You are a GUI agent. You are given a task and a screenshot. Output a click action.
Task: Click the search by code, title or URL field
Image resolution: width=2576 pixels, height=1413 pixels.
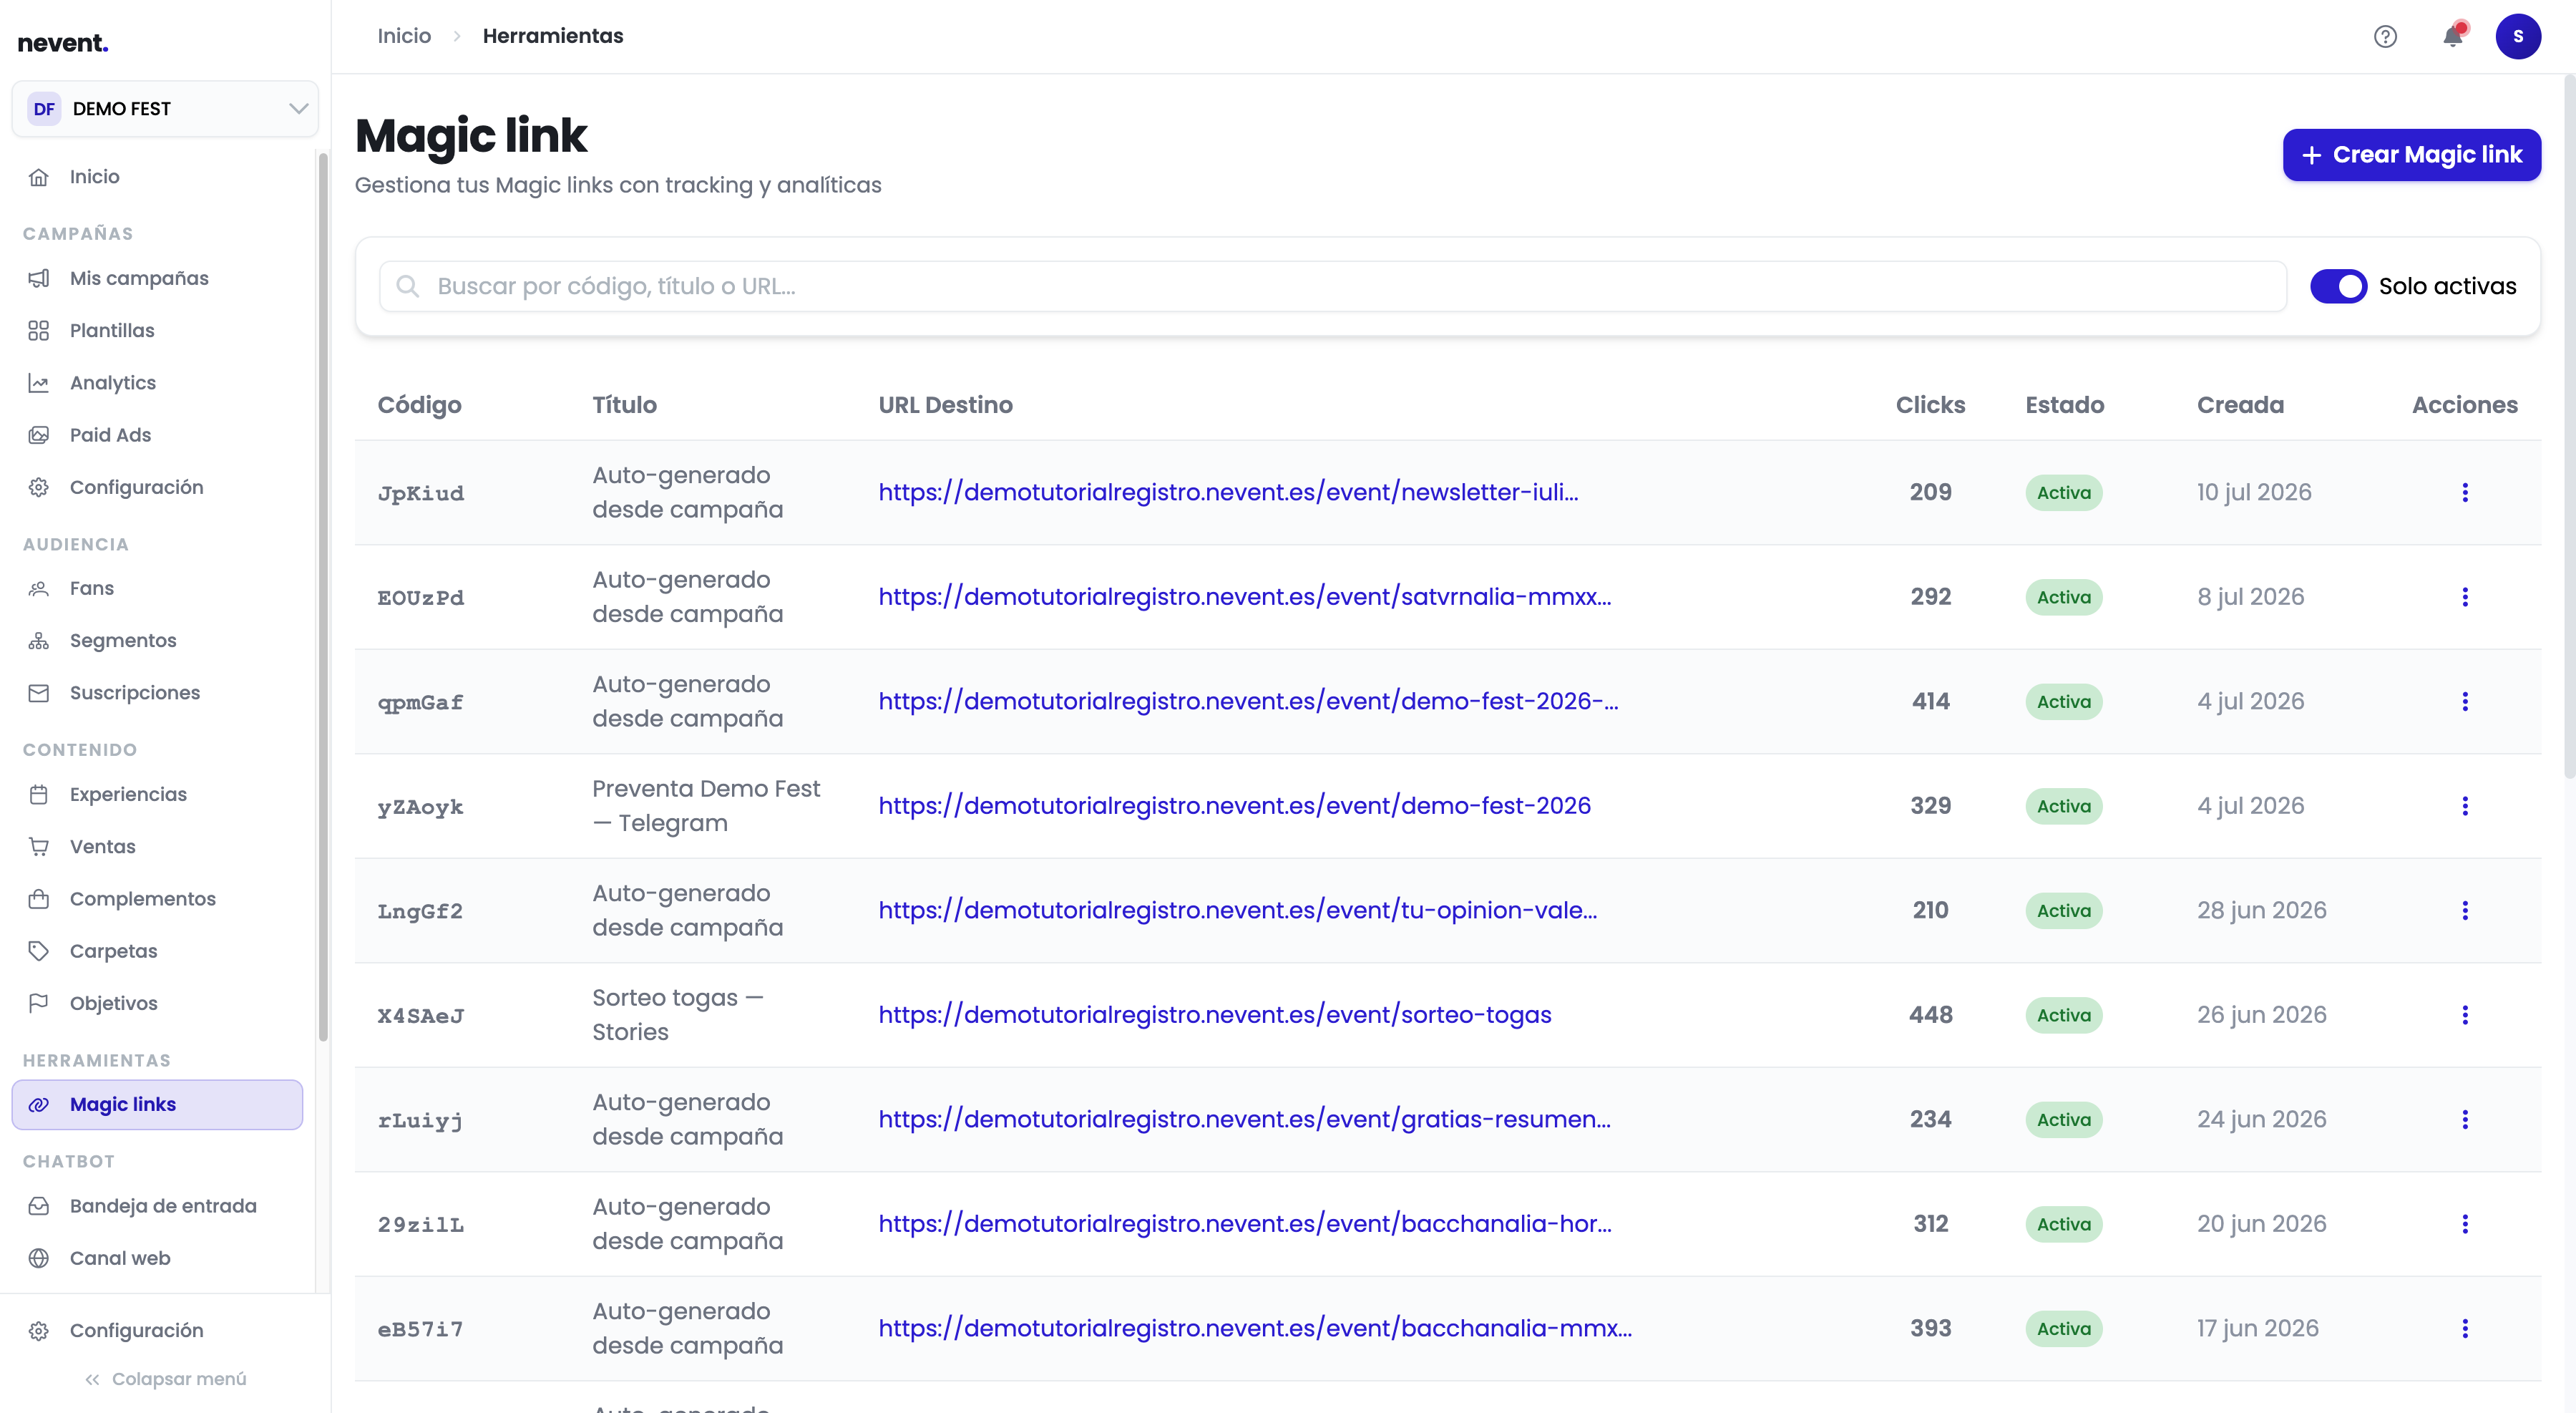point(1332,287)
